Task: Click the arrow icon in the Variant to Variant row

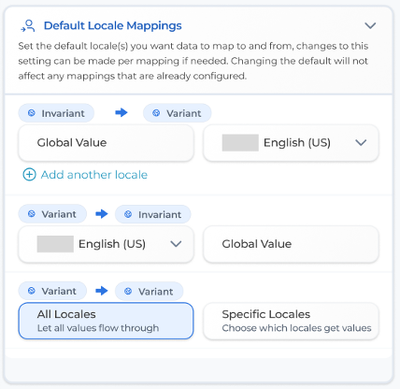Action: coord(102,291)
